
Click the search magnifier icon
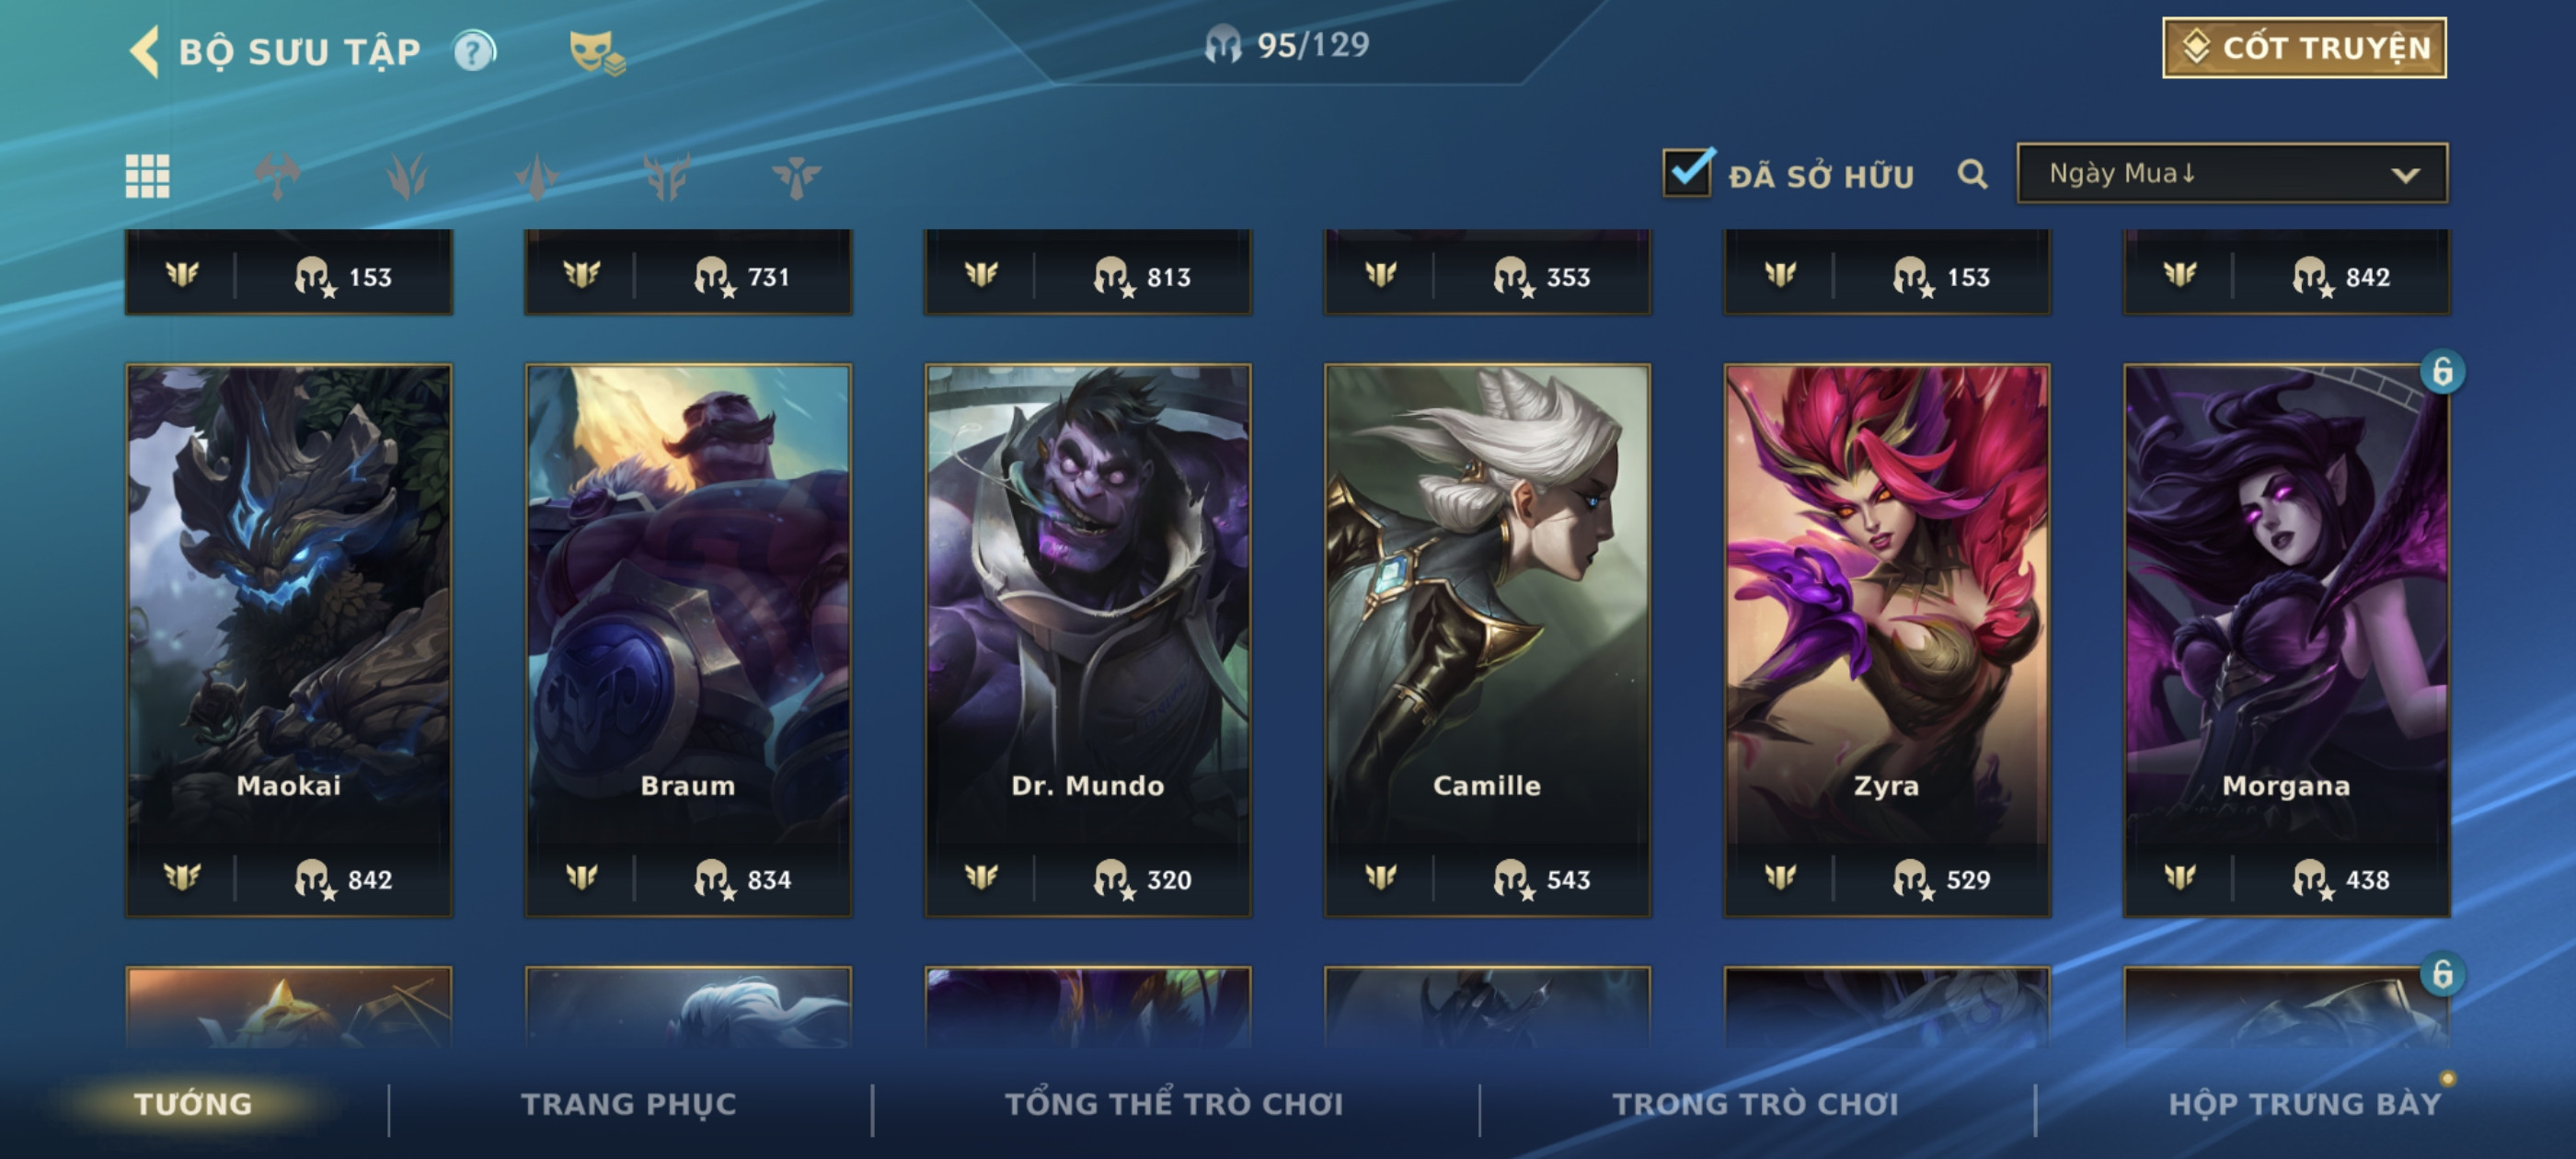point(1971,174)
